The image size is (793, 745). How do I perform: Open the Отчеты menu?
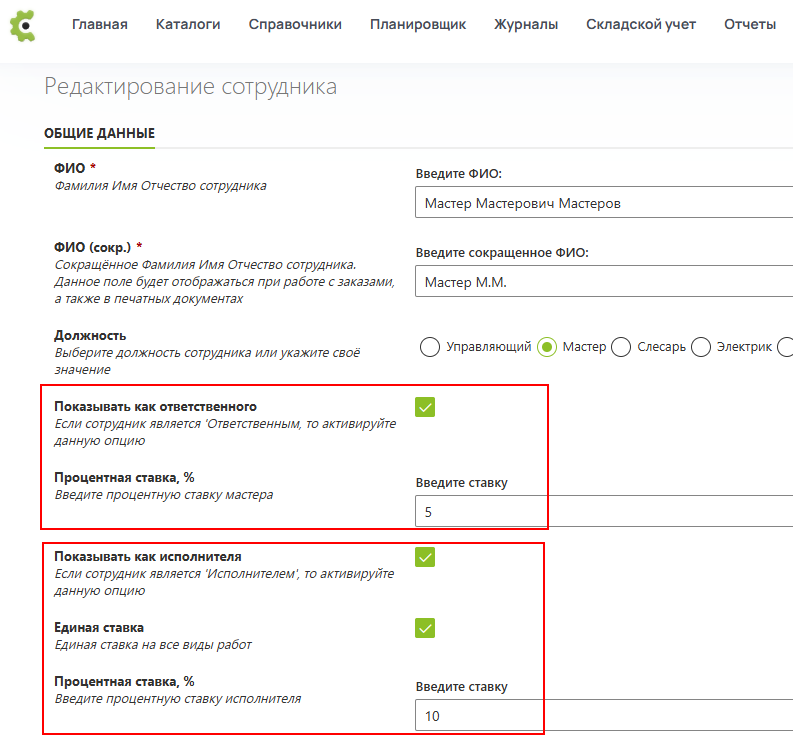[750, 25]
